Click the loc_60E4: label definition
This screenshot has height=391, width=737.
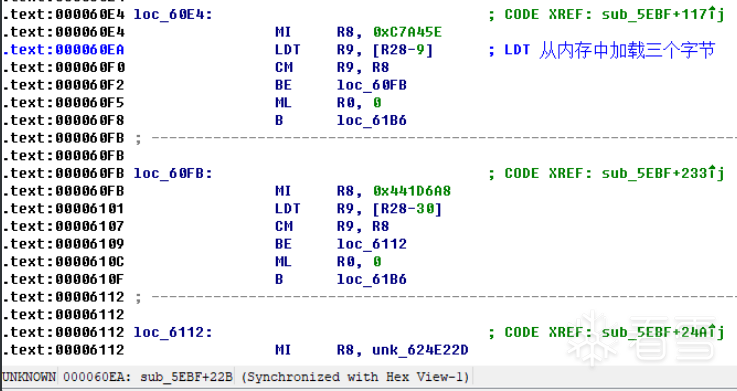(173, 15)
